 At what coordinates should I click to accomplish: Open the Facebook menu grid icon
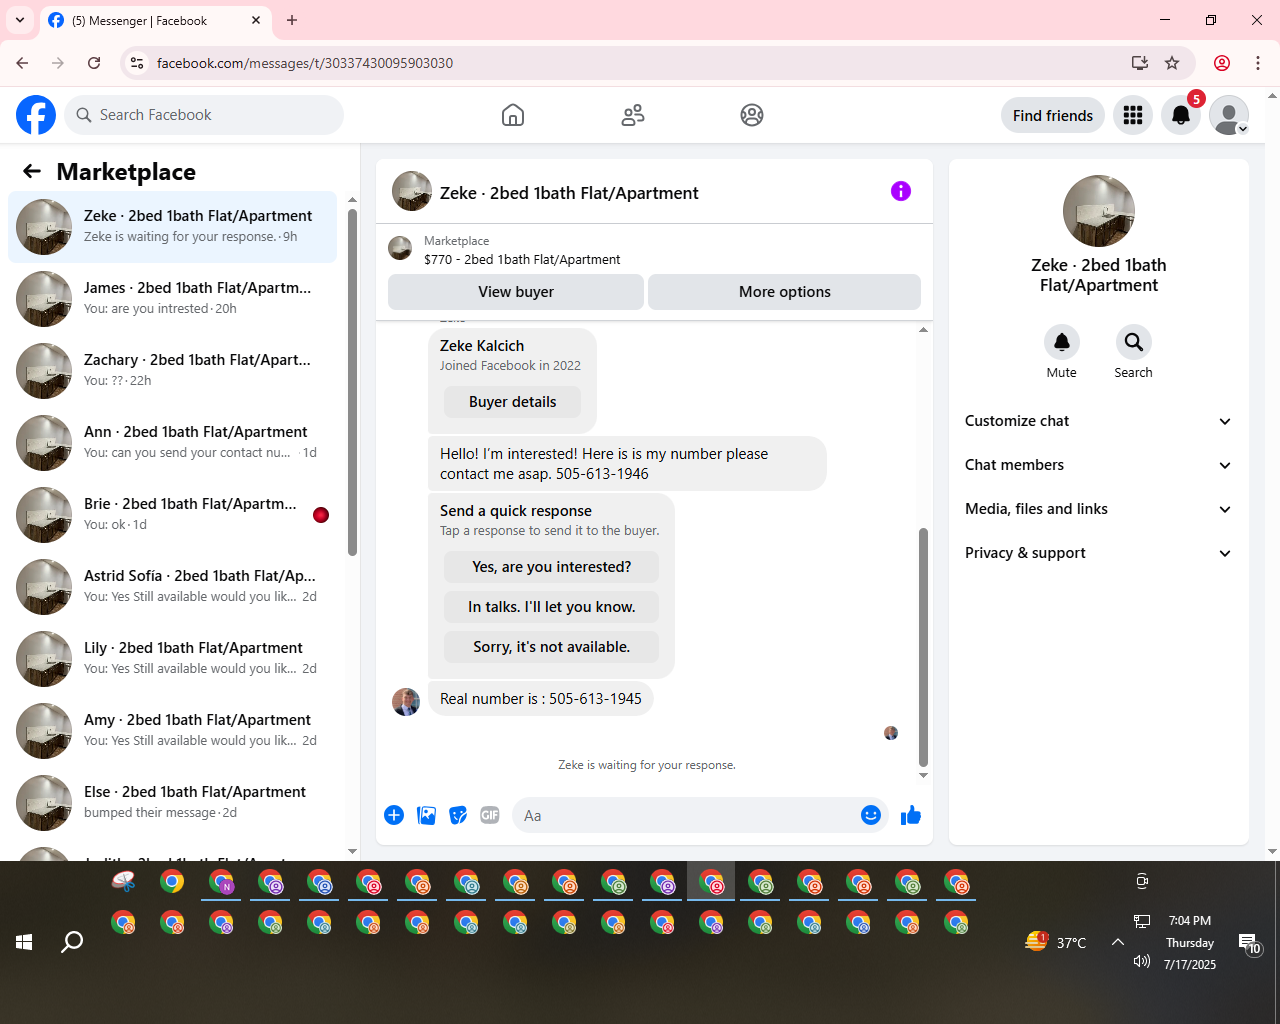tap(1133, 115)
